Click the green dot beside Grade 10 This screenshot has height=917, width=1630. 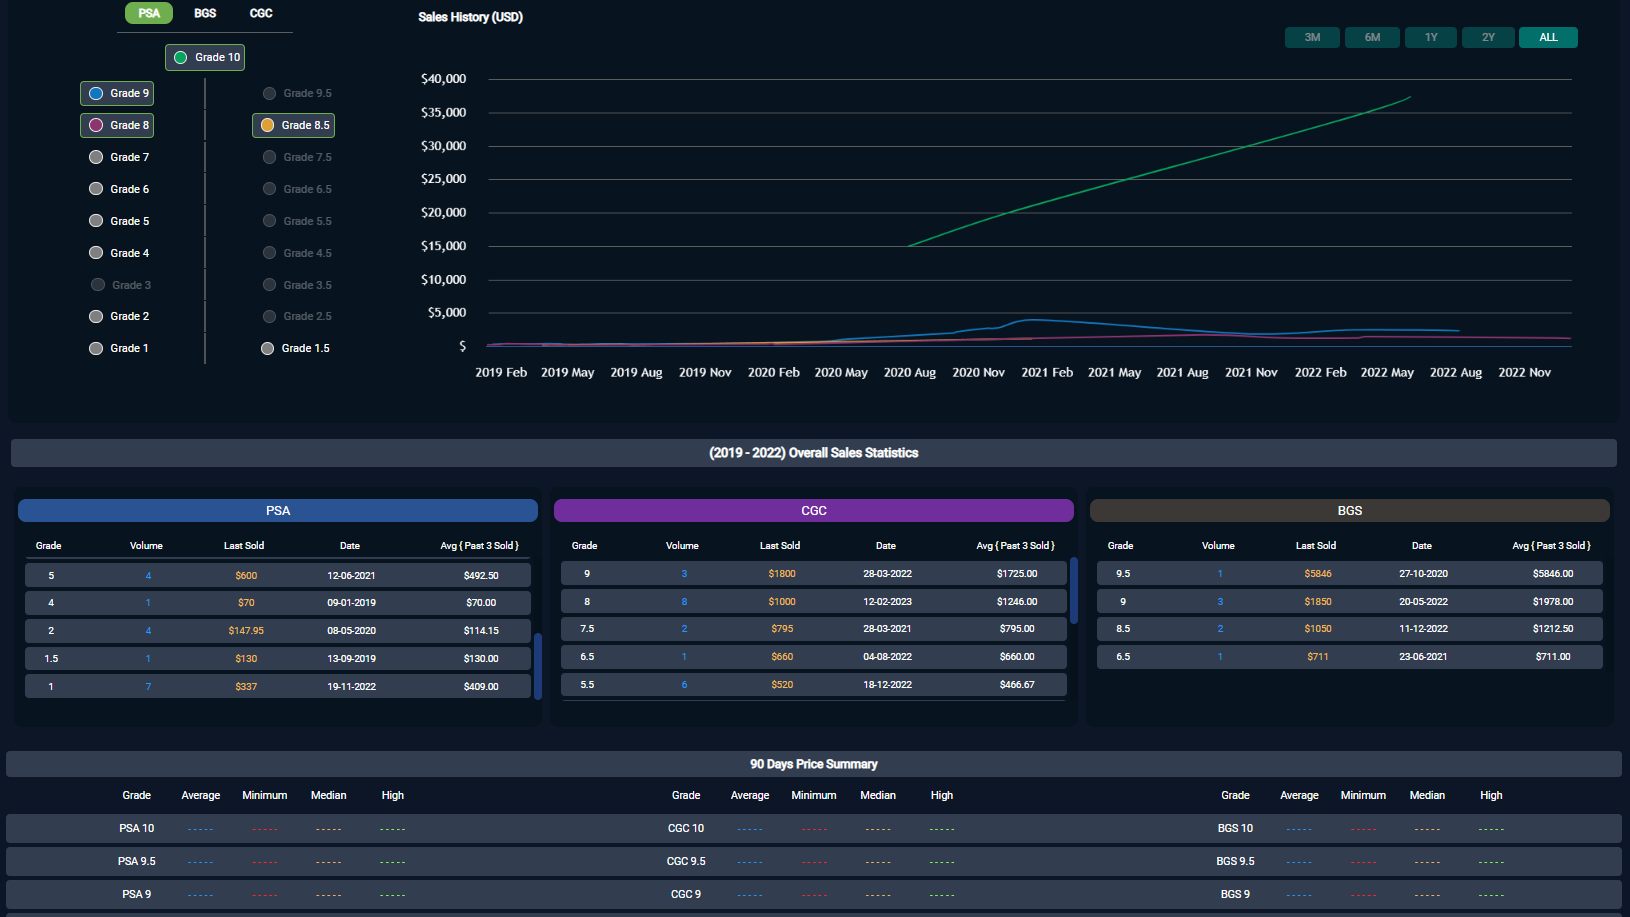pos(178,57)
